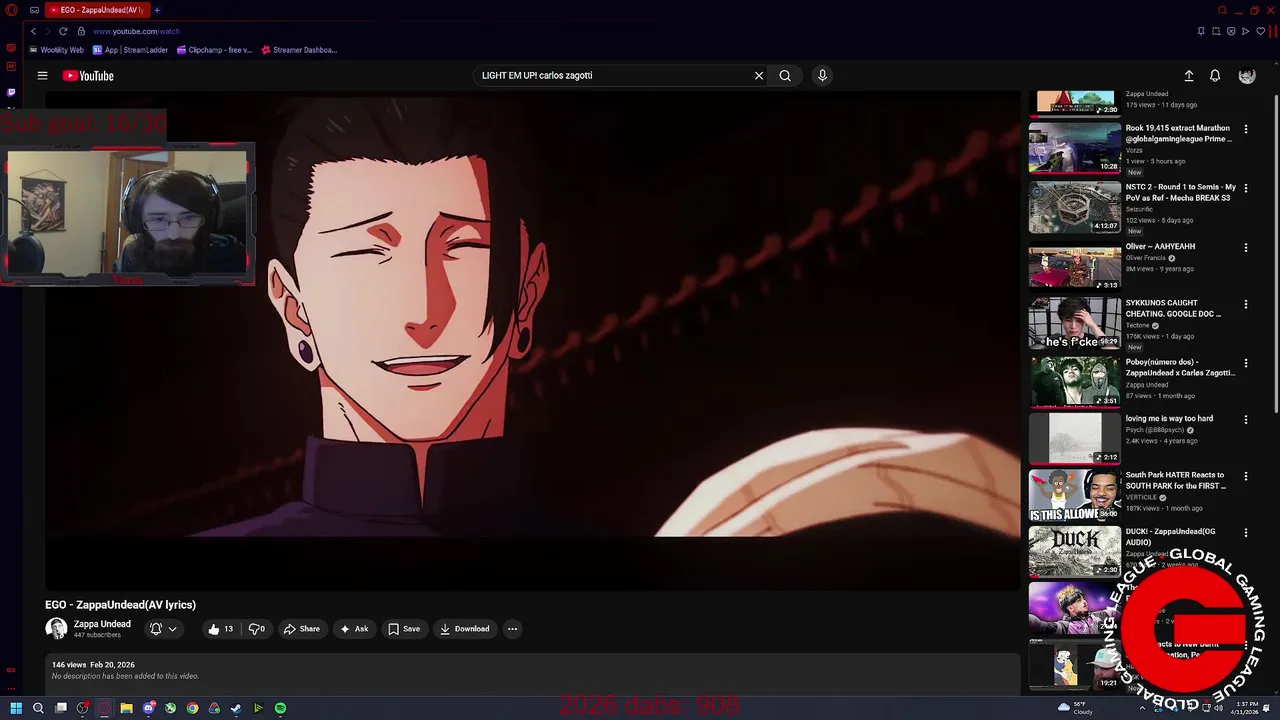Like the EGO video
This screenshot has width=1280, height=720.
(220, 629)
